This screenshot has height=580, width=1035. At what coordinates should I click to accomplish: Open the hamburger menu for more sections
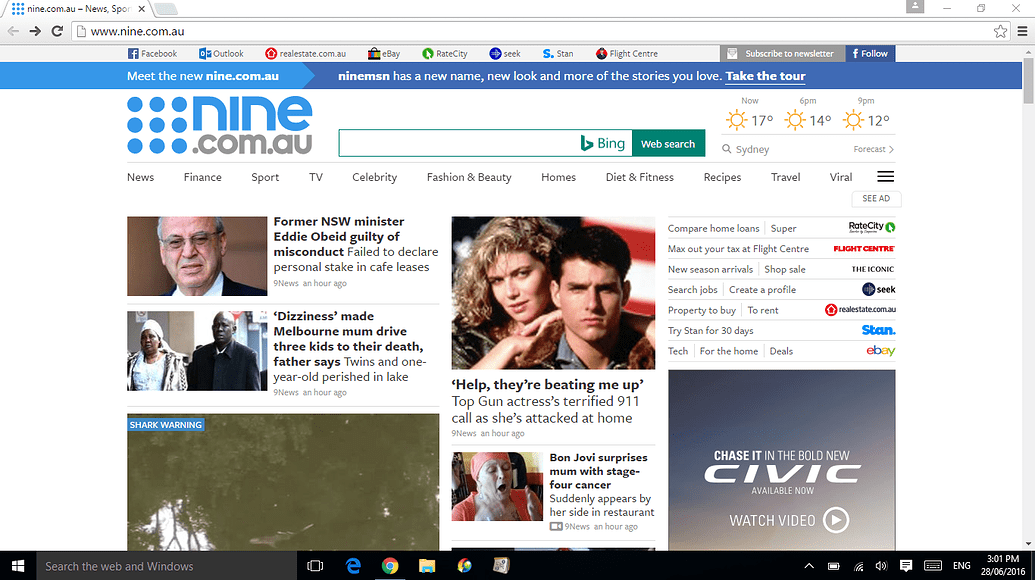pos(884,175)
